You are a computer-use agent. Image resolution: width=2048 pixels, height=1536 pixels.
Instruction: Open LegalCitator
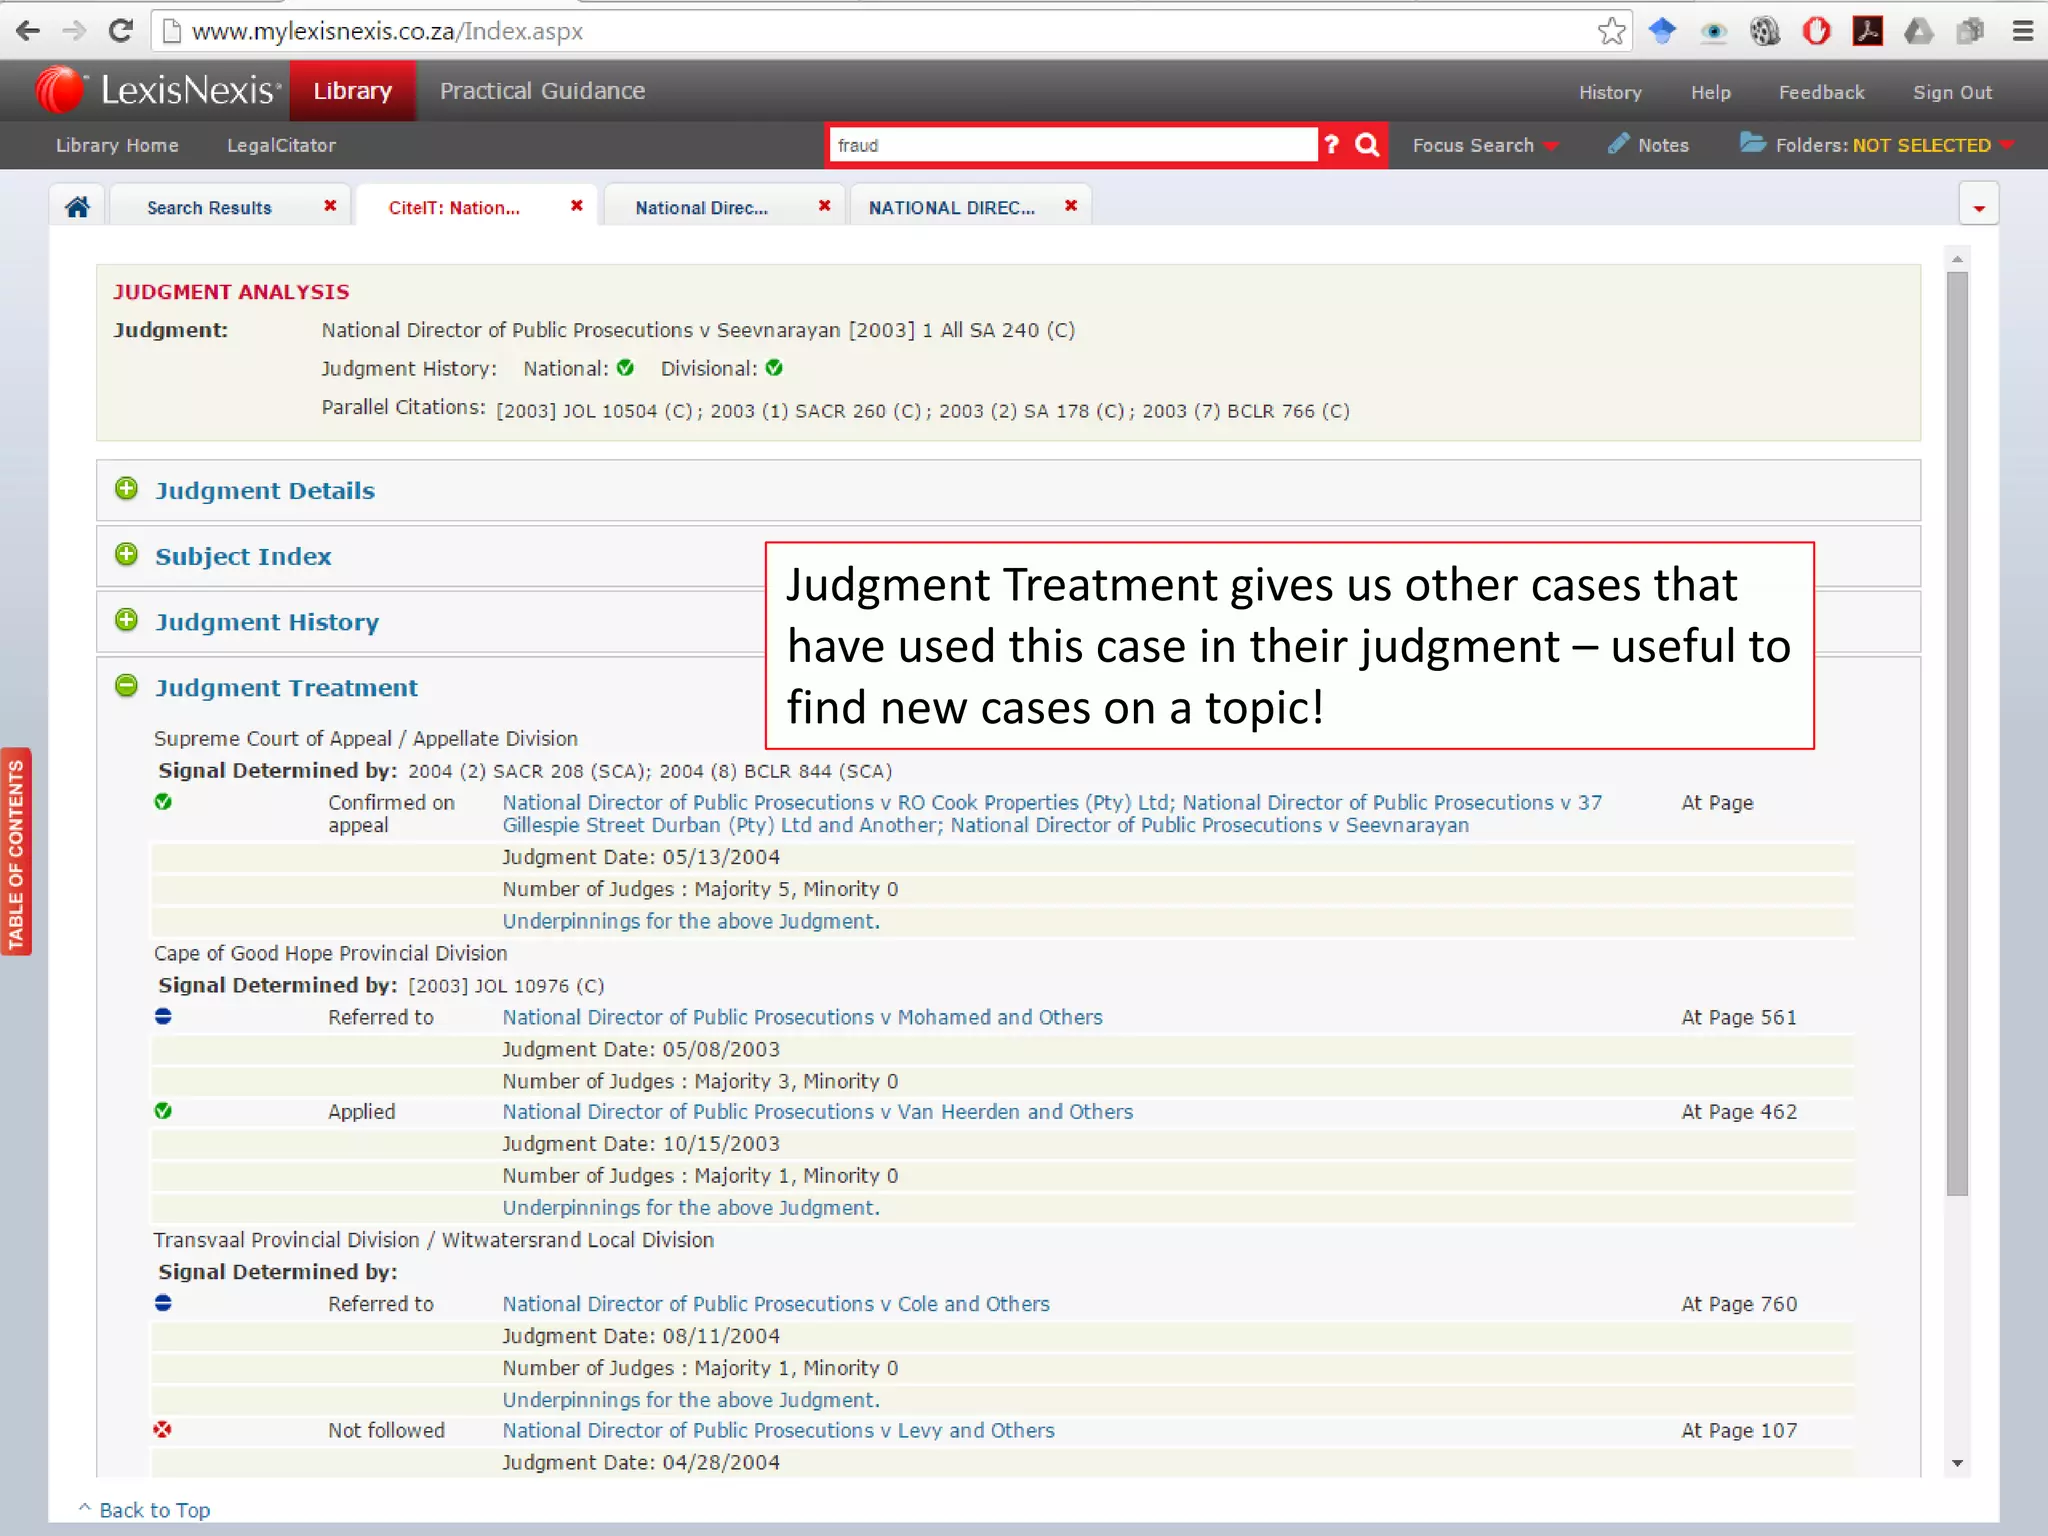point(281,146)
